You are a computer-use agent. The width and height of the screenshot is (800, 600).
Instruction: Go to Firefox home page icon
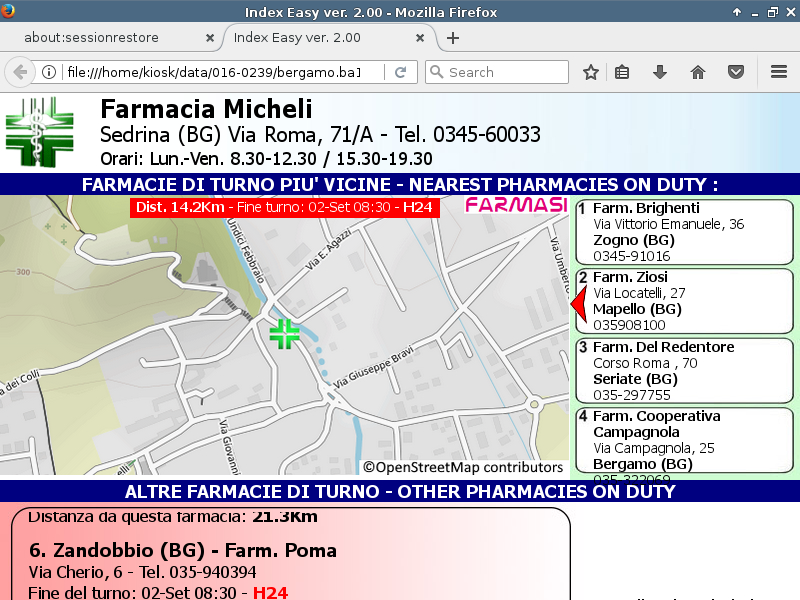tap(698, 72)
